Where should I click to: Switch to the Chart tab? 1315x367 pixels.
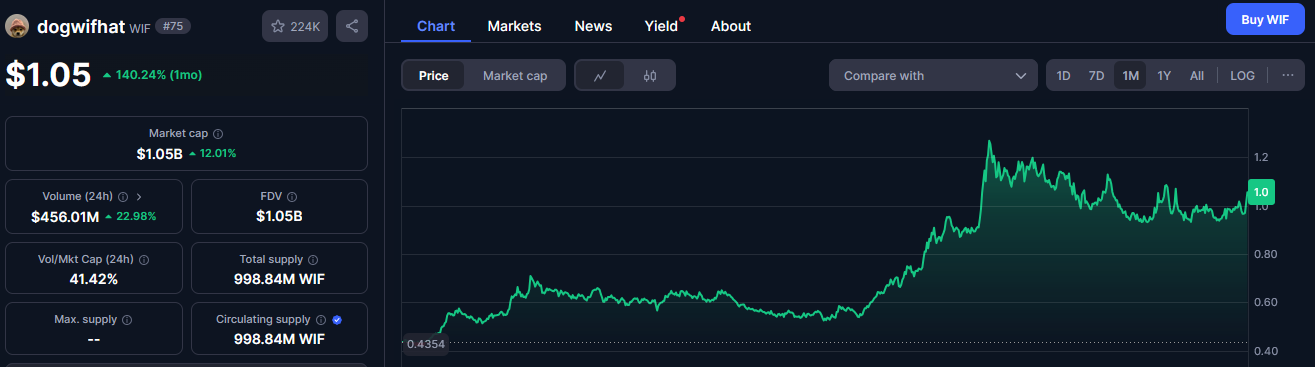[x=436, y=26]
